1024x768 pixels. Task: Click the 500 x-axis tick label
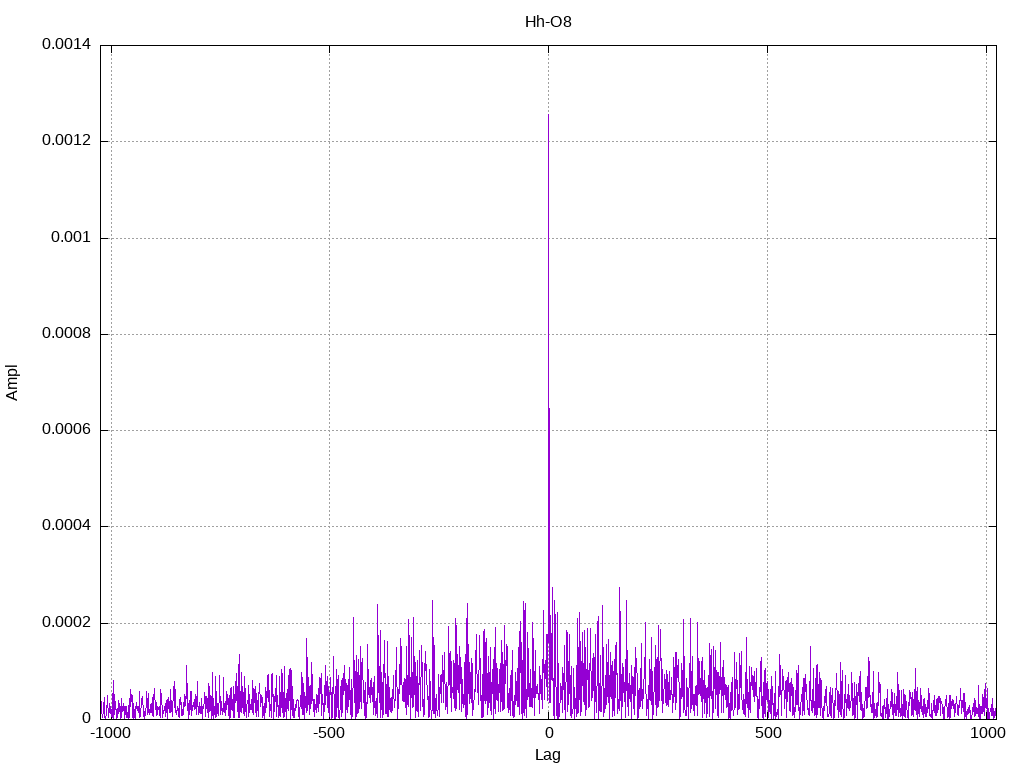767,733
